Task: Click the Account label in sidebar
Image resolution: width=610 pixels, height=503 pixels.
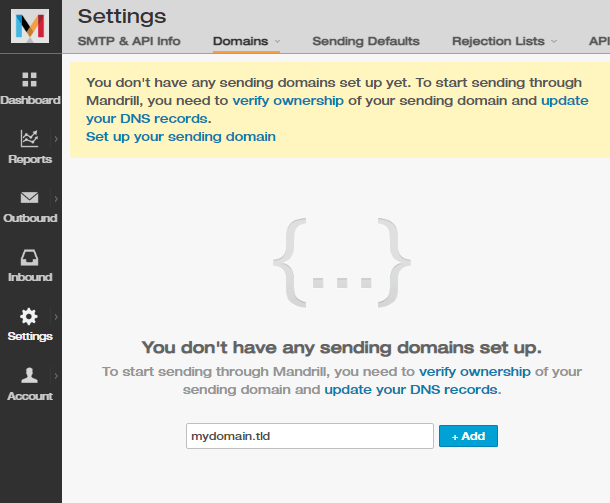Action: [30, 396]
